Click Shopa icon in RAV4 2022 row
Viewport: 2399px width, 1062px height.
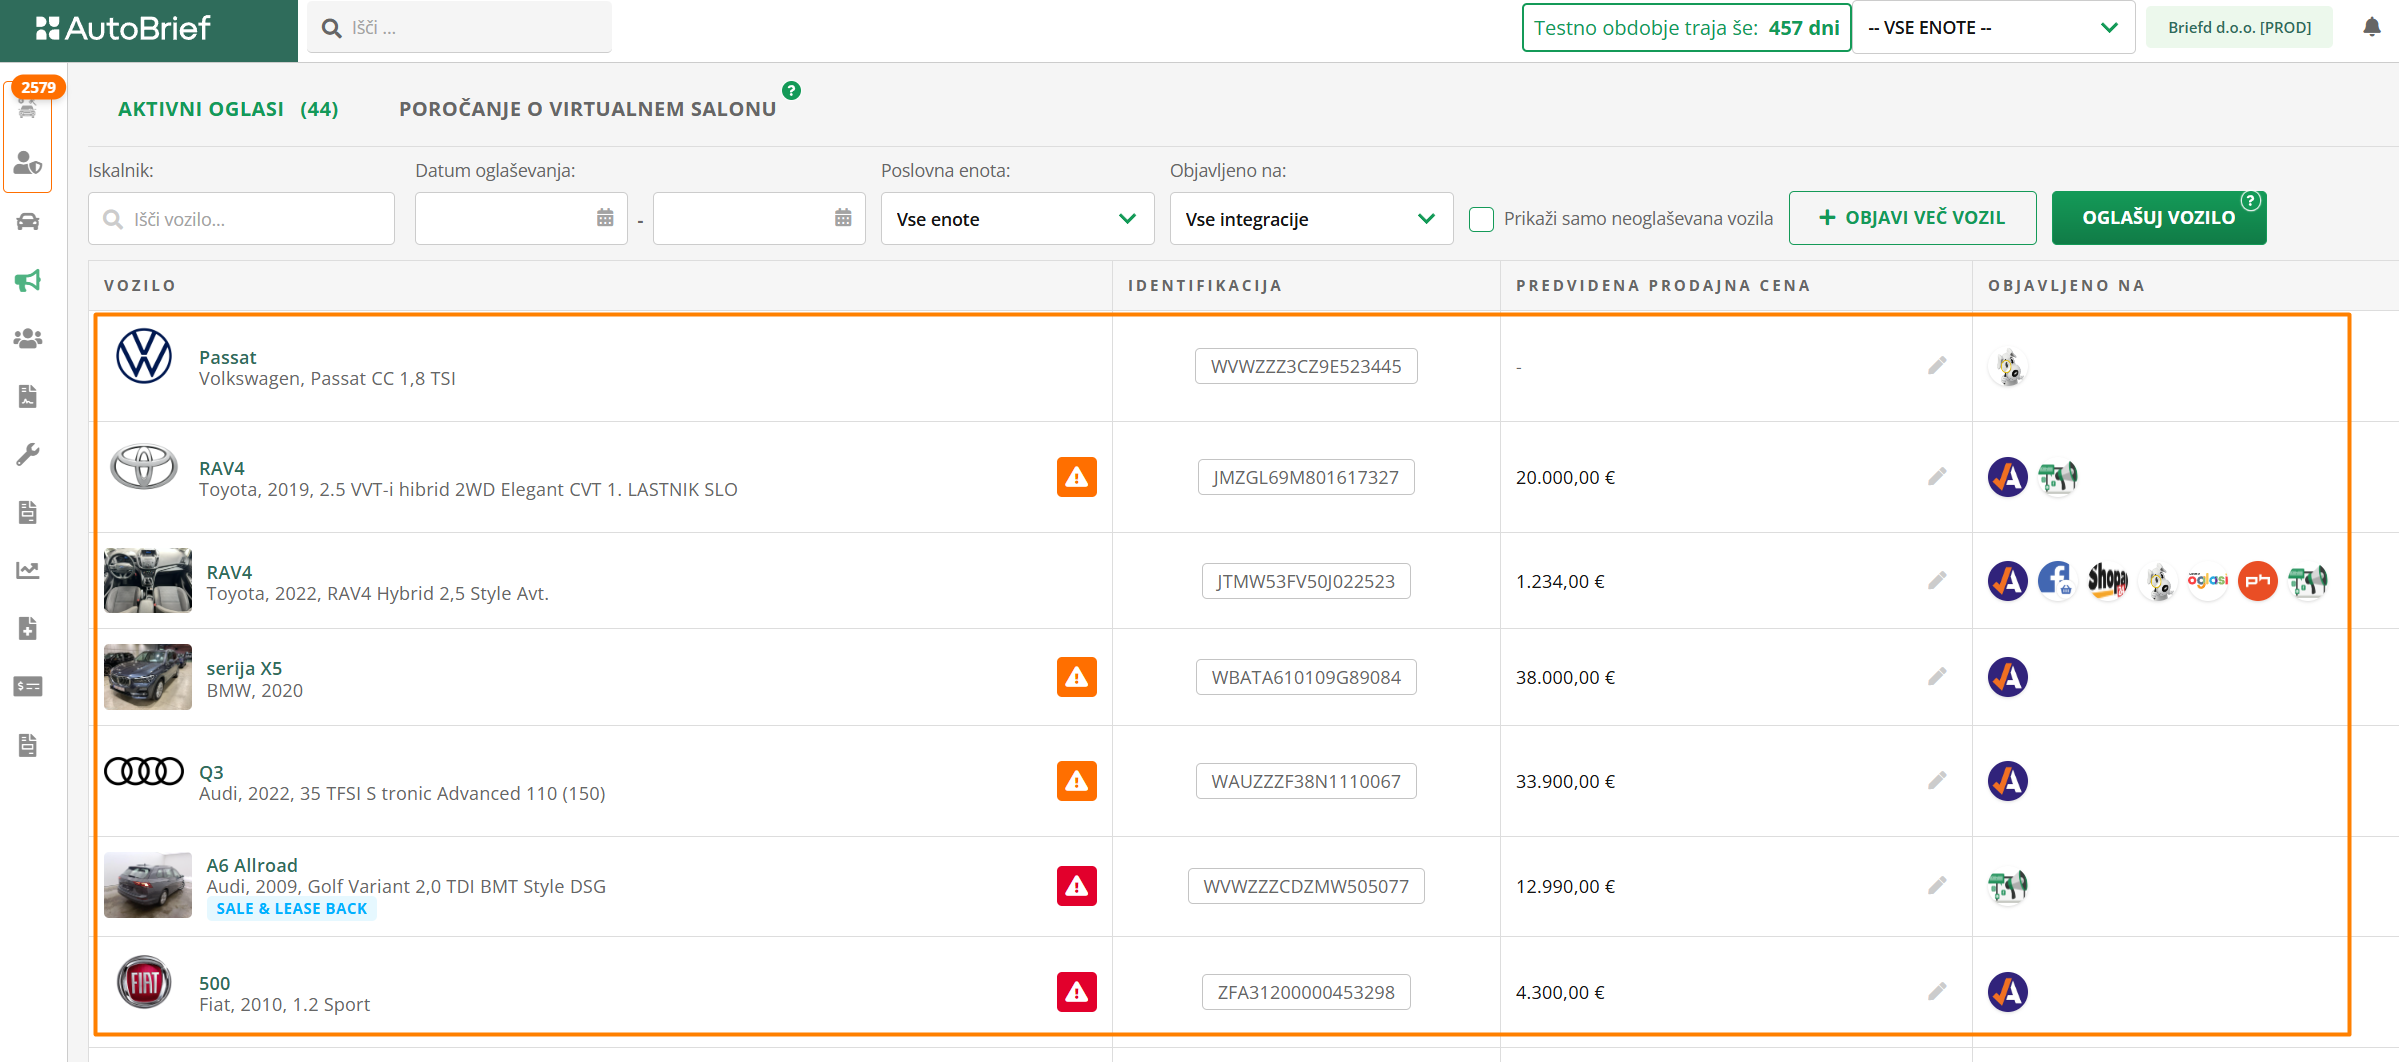(x=2107, y=581)
